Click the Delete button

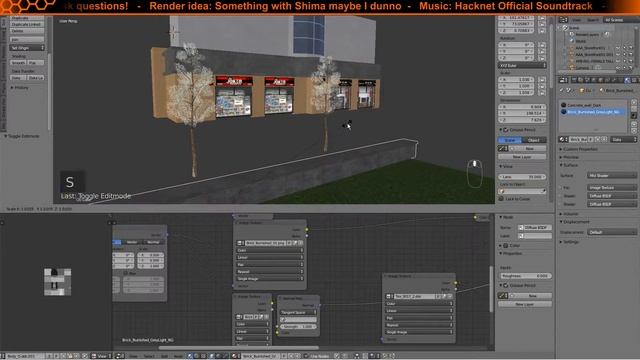27,31
